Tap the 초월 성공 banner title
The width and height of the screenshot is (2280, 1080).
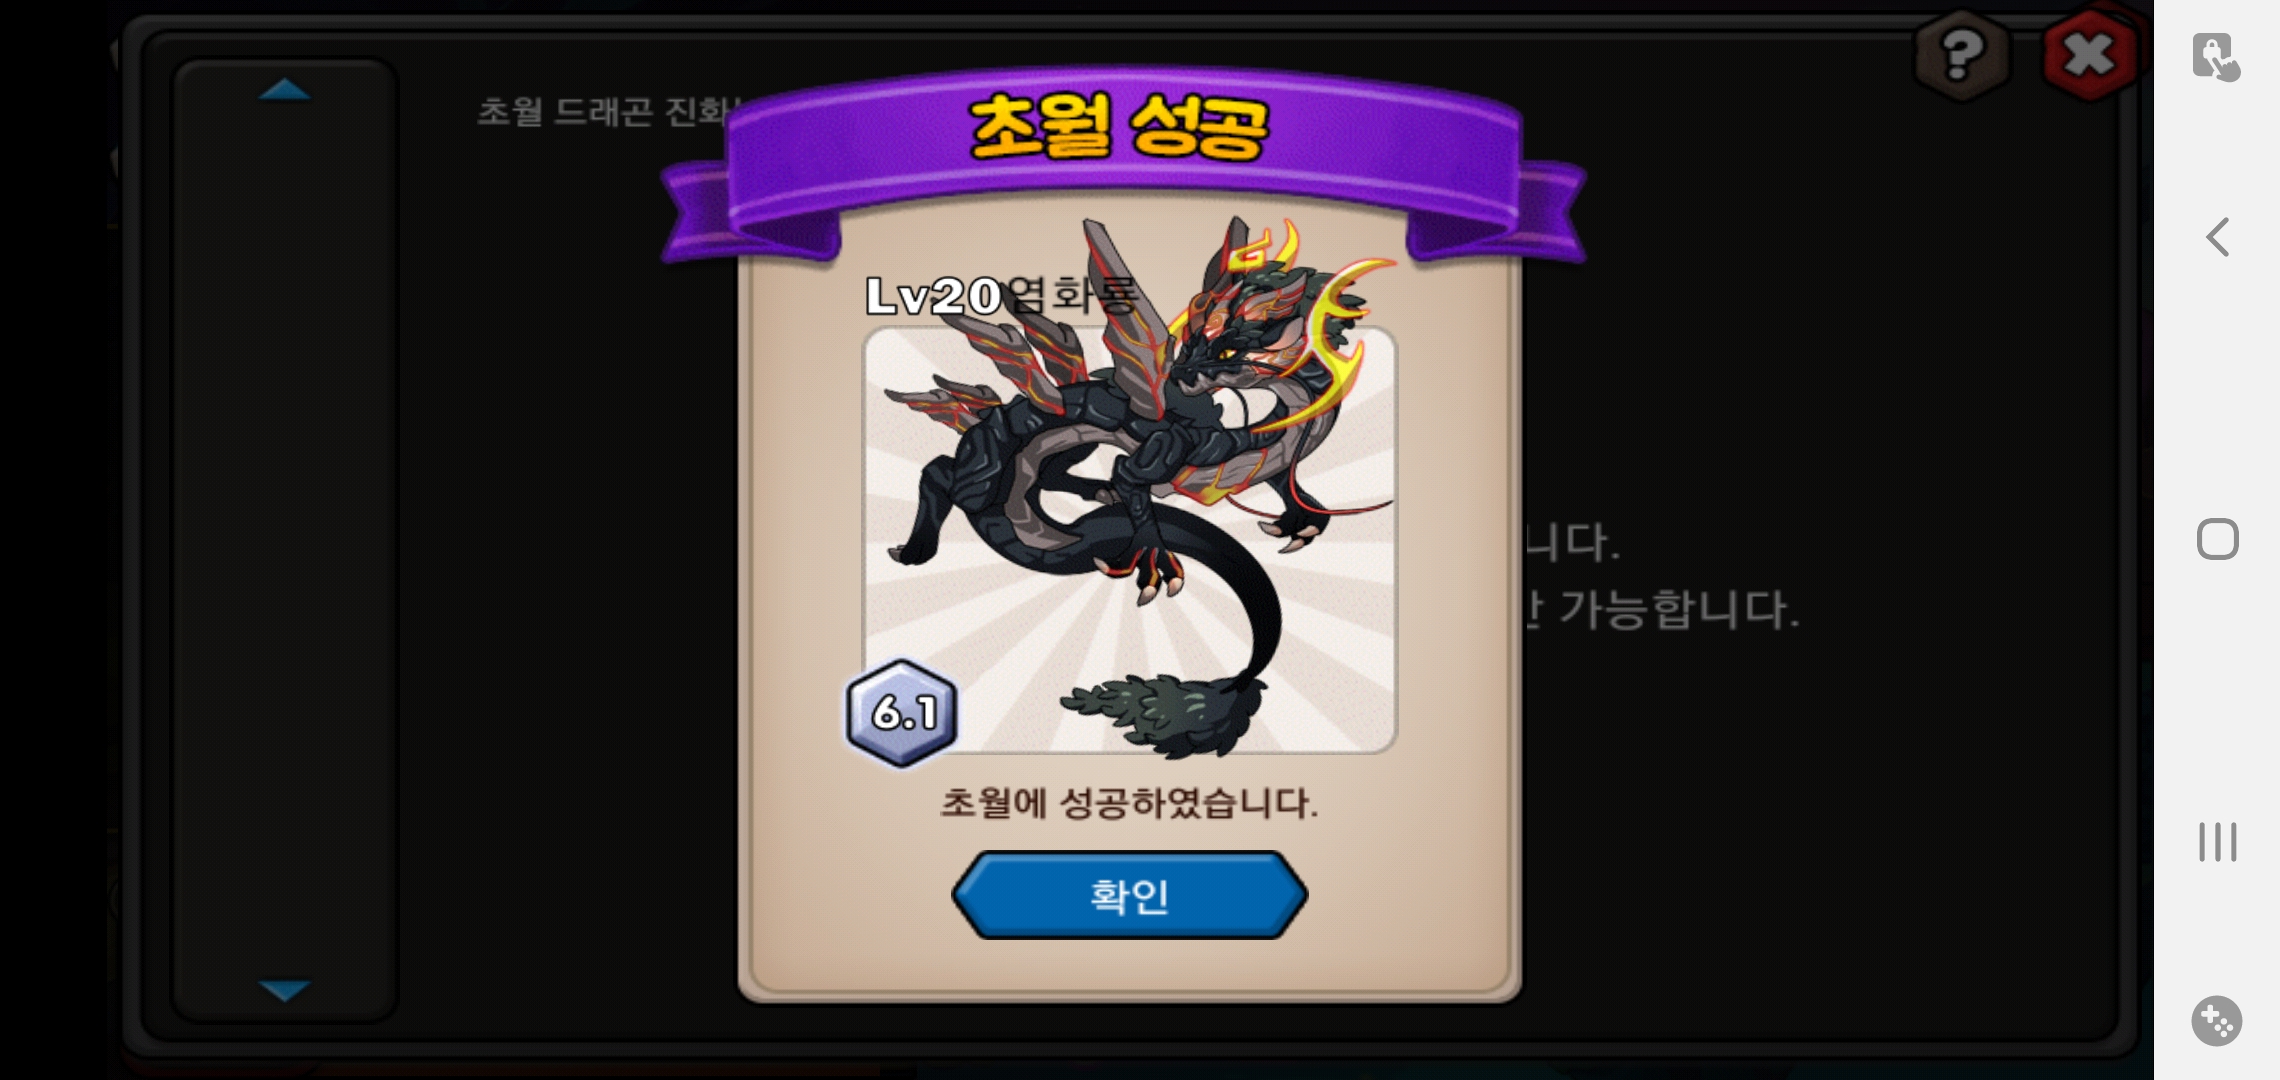point(1119,127)
